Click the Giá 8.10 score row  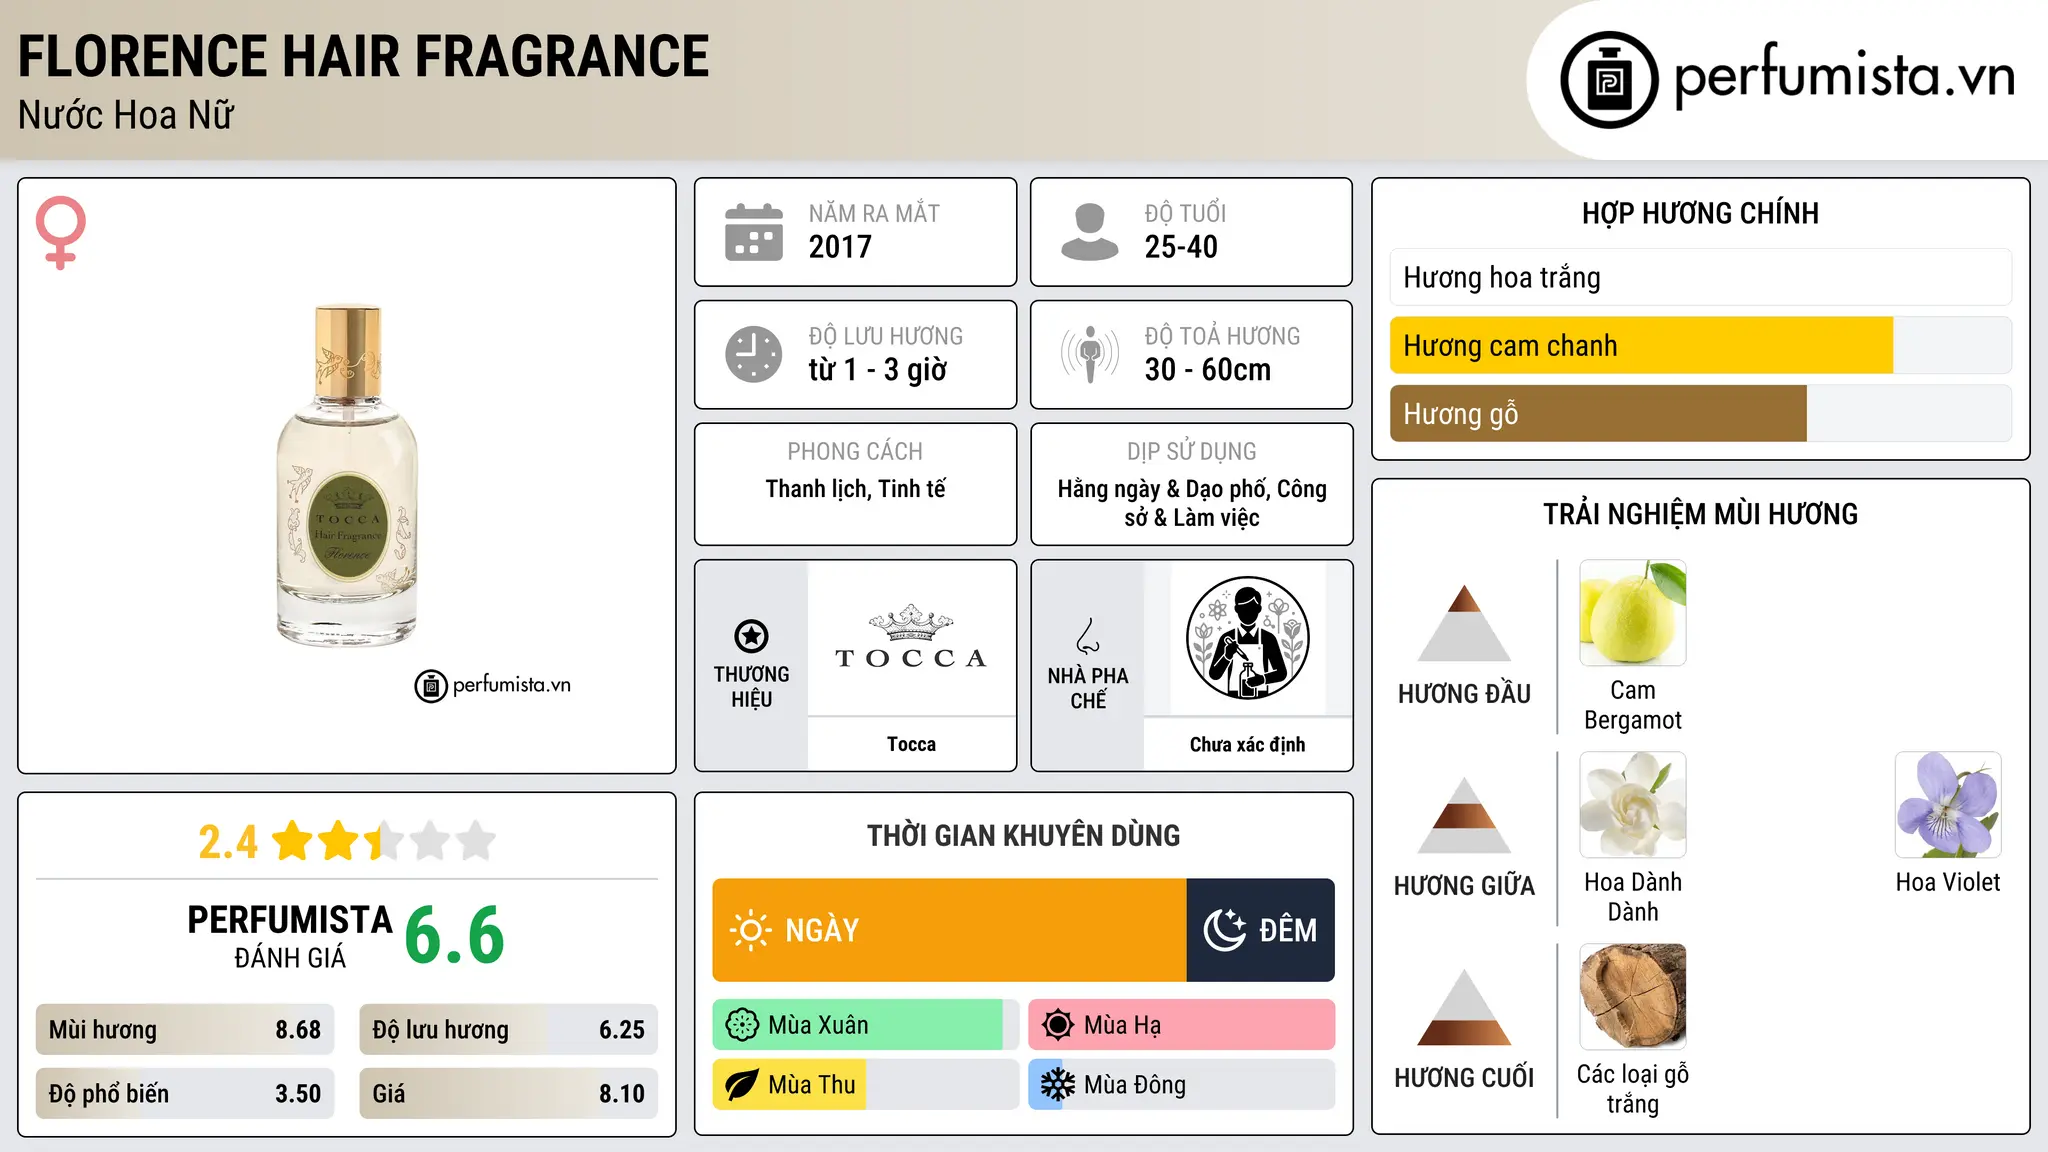(509, 1094)
